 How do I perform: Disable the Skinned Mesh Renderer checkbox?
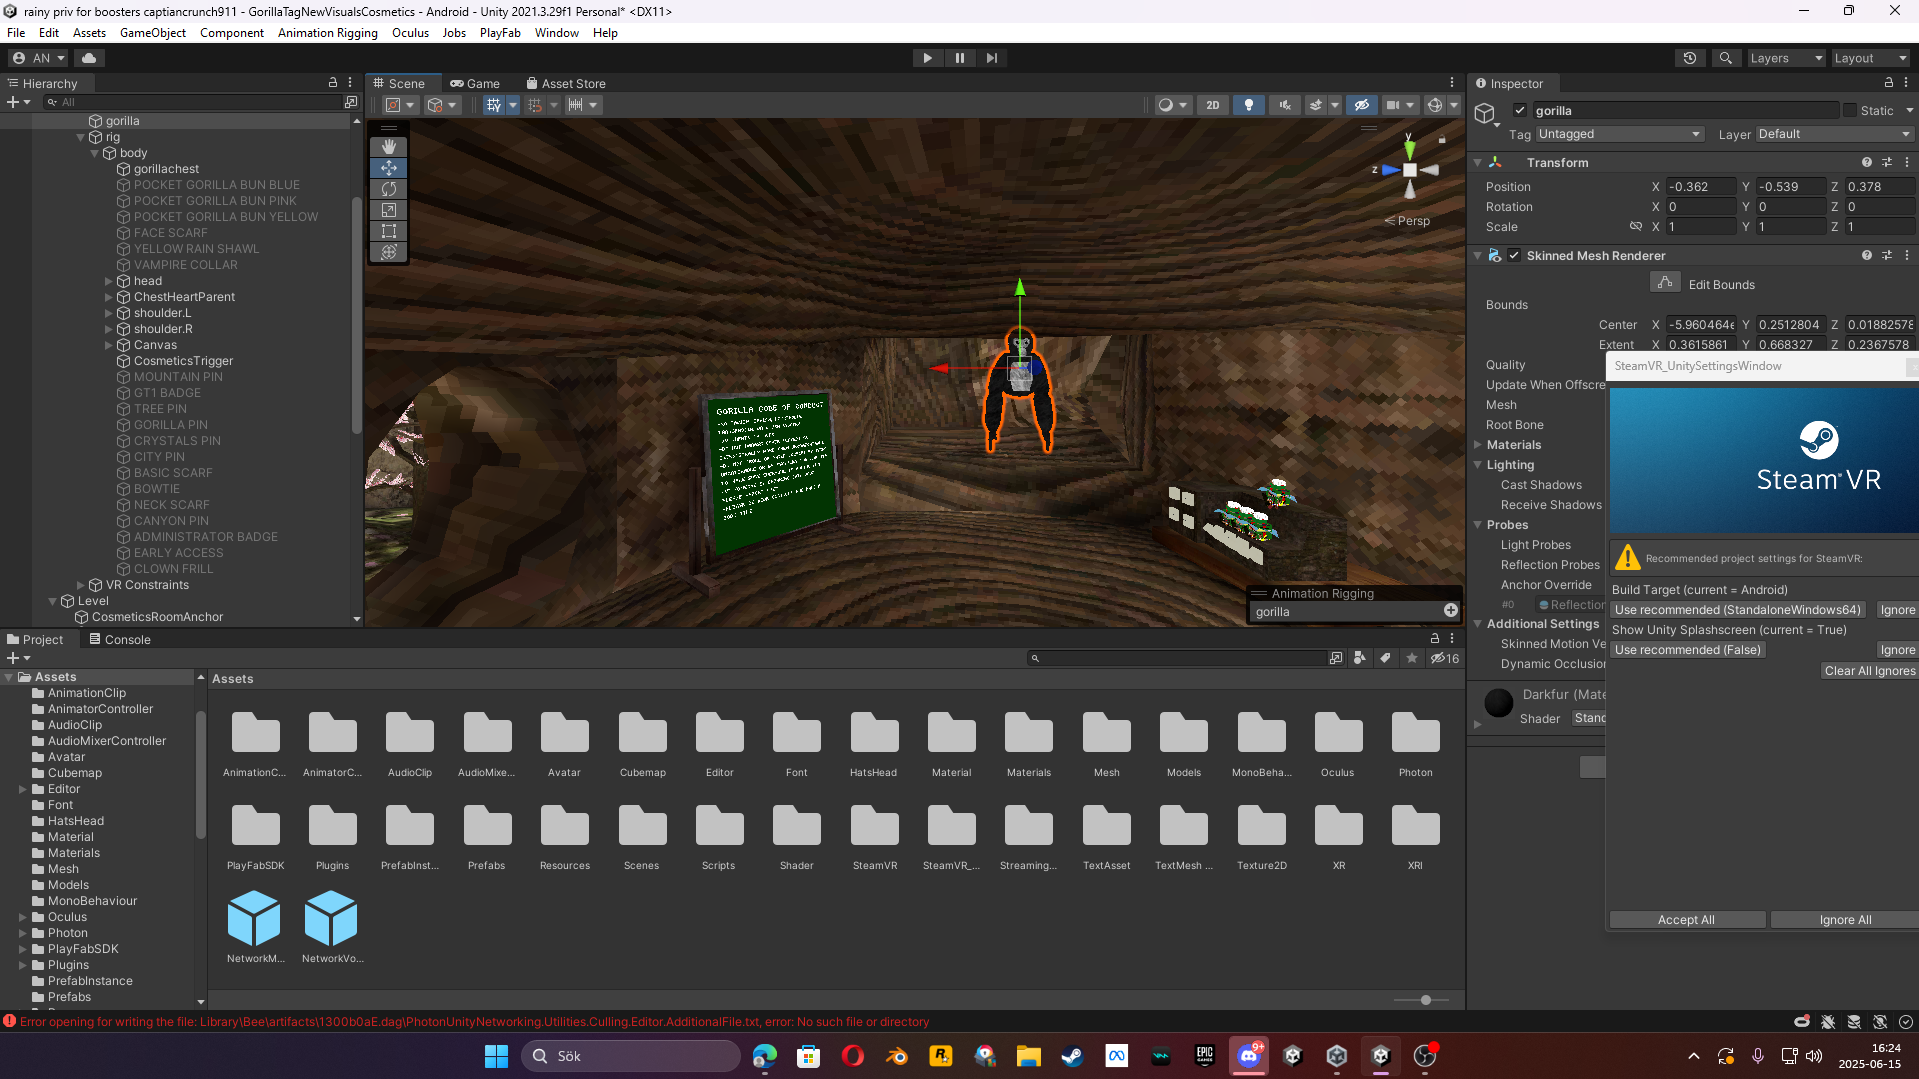pos(1514,256)
